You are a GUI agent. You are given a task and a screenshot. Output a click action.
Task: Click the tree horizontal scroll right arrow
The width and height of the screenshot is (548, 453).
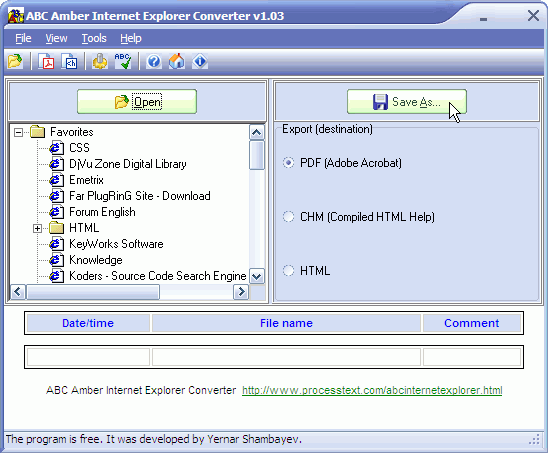pyautogui.click(x=241, y=292)
